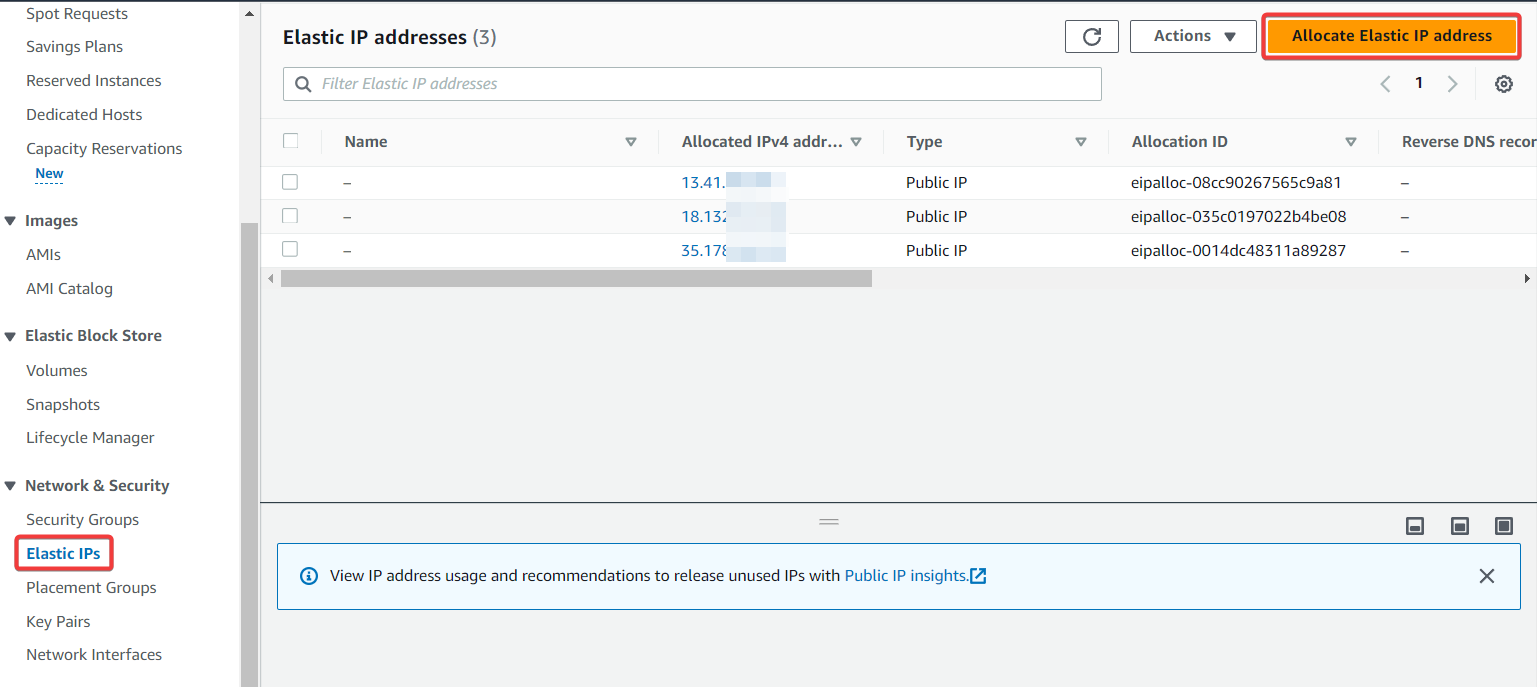
Task: Open Reserved Instances in sidebar
Action: [94, 81]
